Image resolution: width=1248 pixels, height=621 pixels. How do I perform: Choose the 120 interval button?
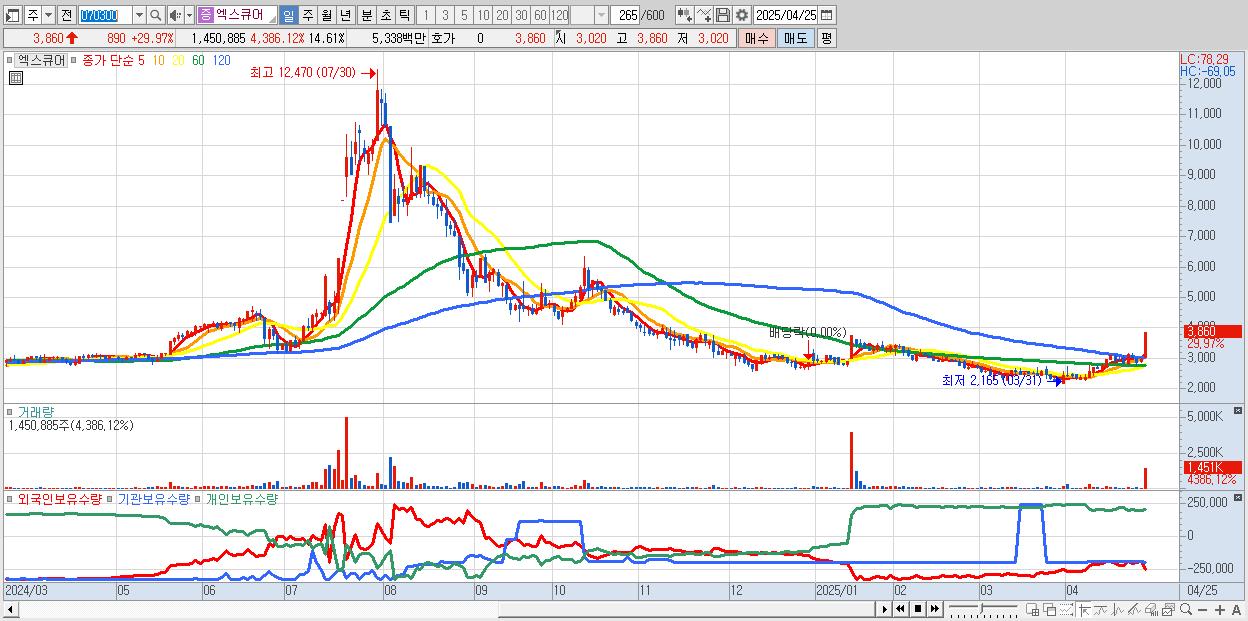pos(560,16)
